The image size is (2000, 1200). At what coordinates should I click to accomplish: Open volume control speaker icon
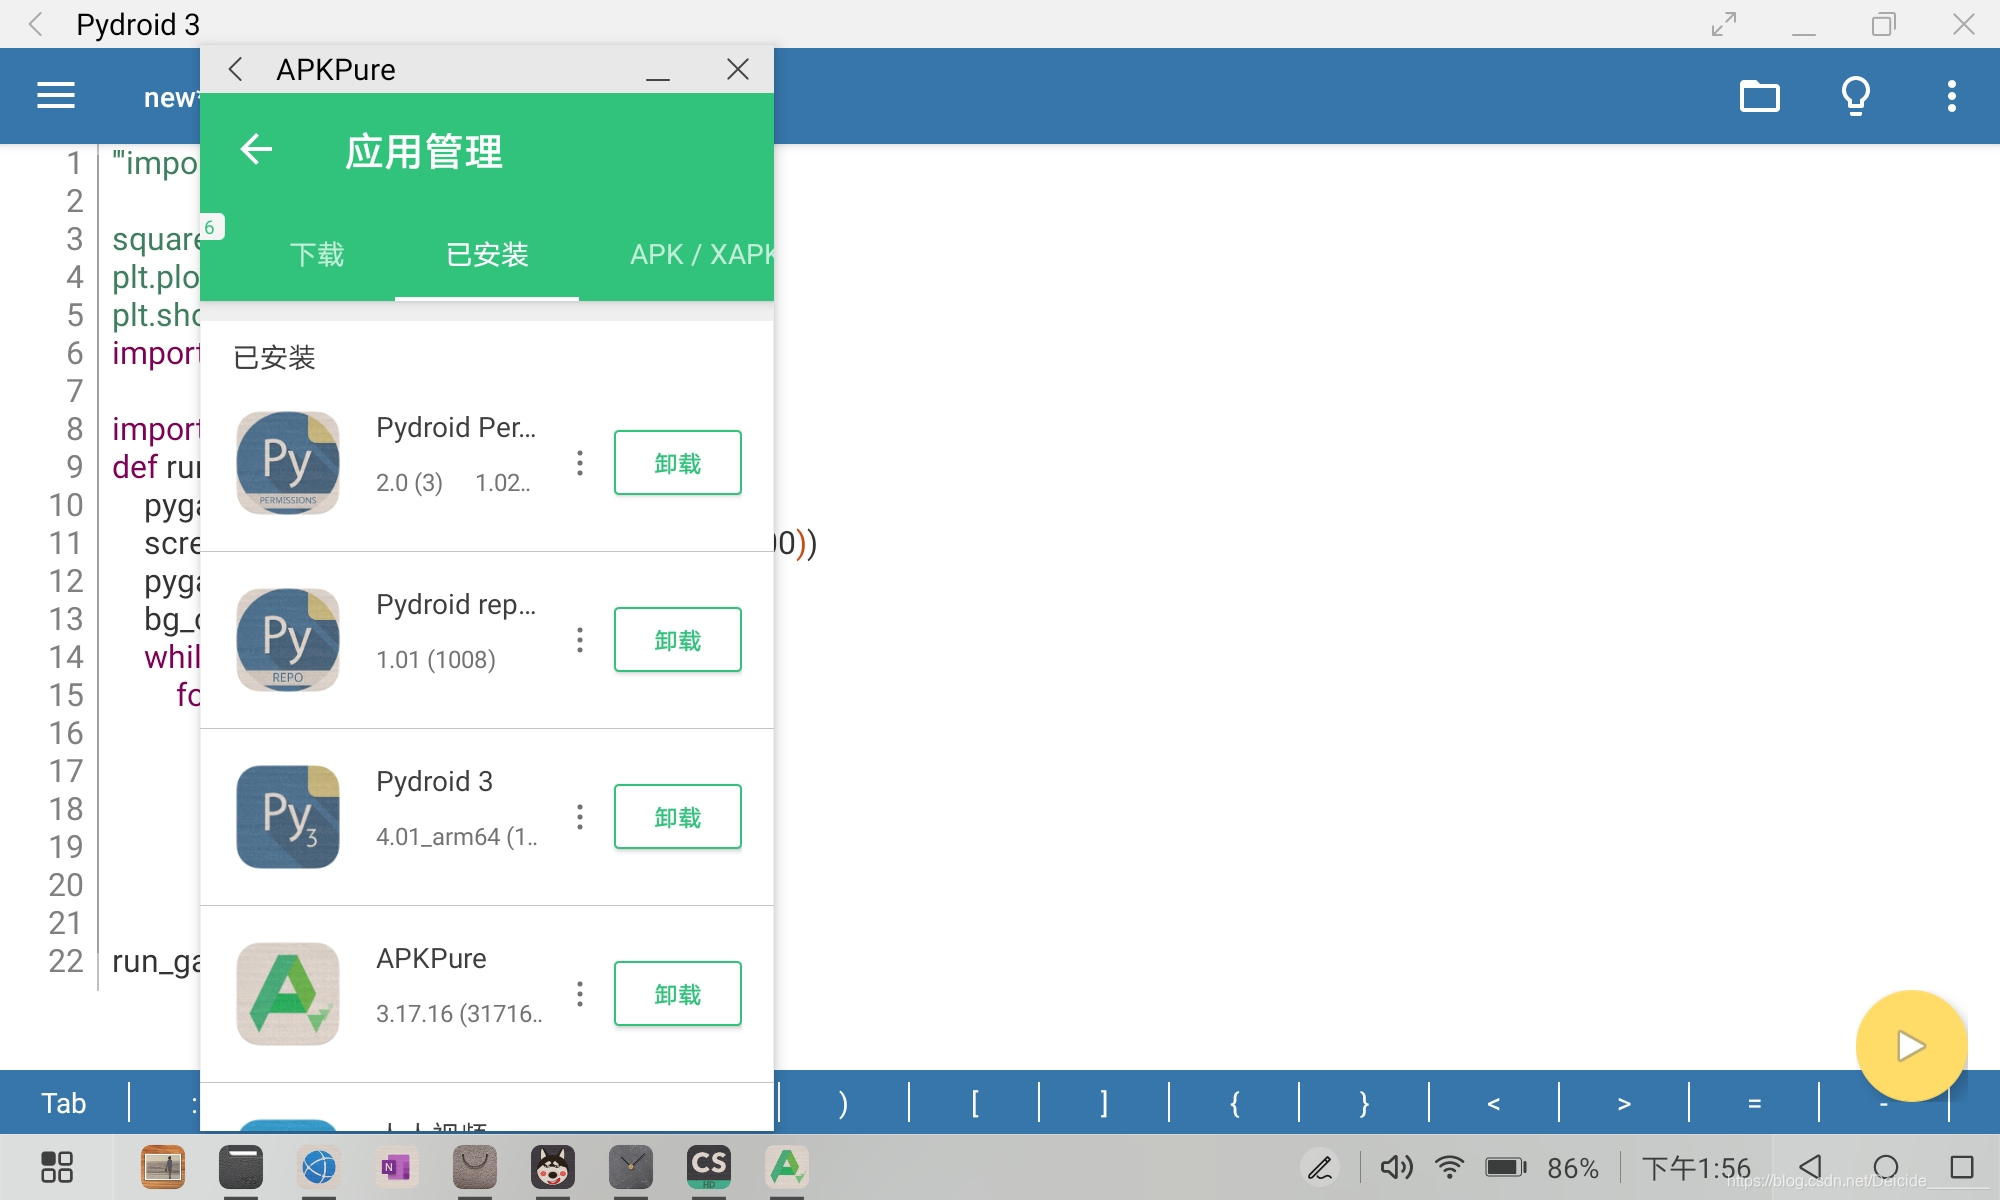(1396, 1167)
